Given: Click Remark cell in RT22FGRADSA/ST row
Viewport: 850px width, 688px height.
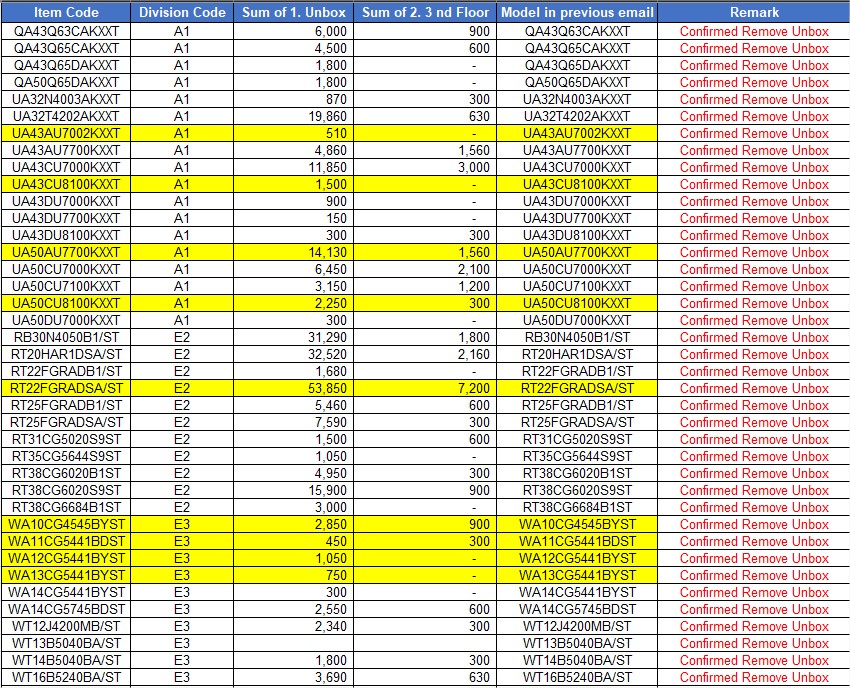Looking at the screenshot, I should 754,388.
